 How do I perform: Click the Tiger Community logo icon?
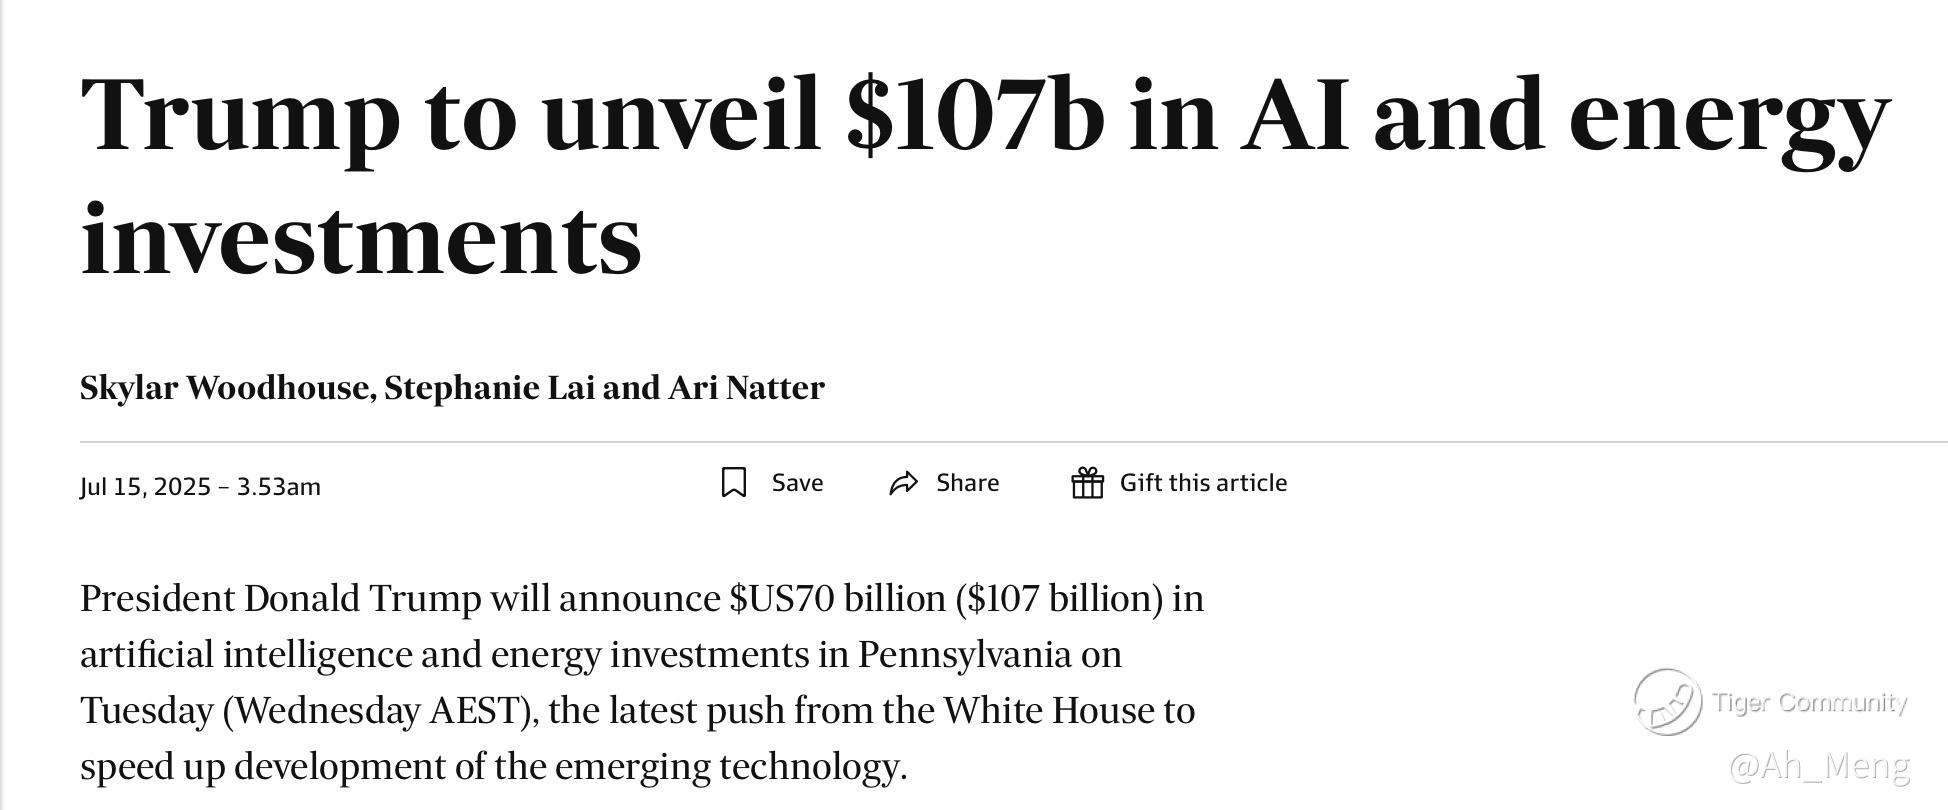(1667, 702)
